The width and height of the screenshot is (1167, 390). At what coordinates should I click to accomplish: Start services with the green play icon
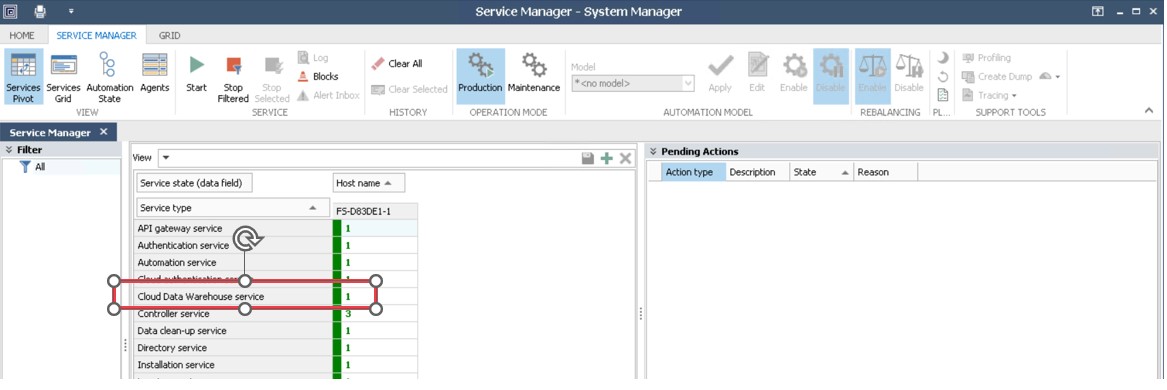pos(196,73)
